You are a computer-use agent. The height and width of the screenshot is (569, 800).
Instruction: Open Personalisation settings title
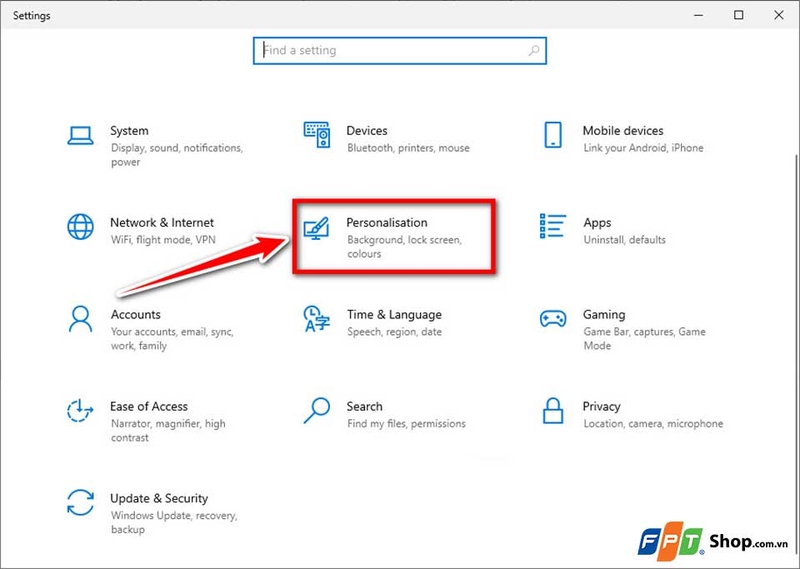[x=387, y=222]
